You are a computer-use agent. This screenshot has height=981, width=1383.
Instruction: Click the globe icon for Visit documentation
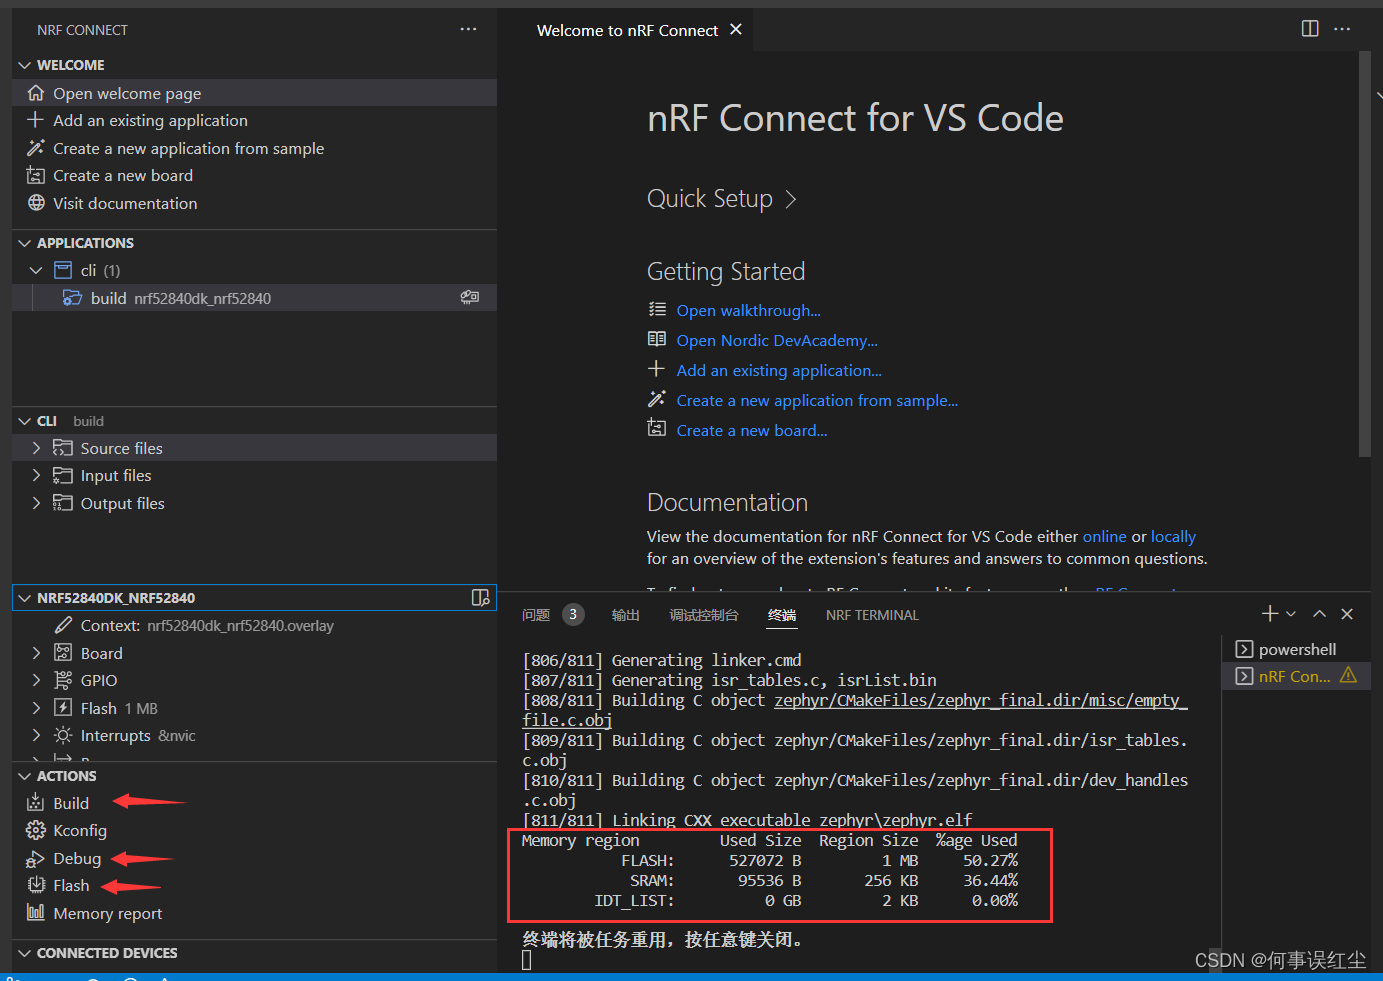[x=36, y=203]
